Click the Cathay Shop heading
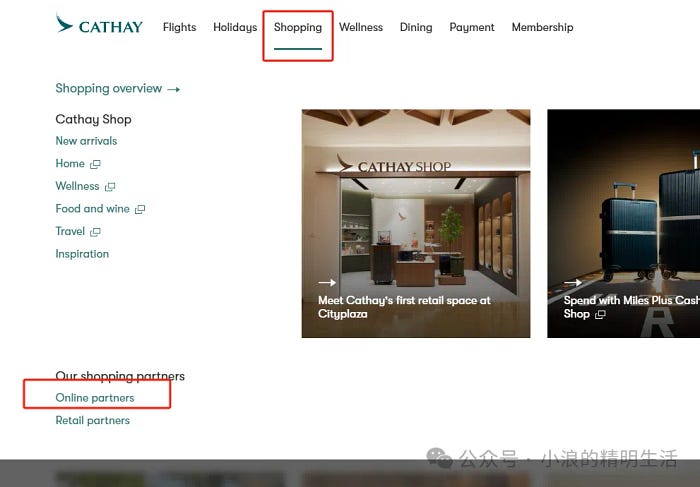700x487 pixels. click(93, 119)
